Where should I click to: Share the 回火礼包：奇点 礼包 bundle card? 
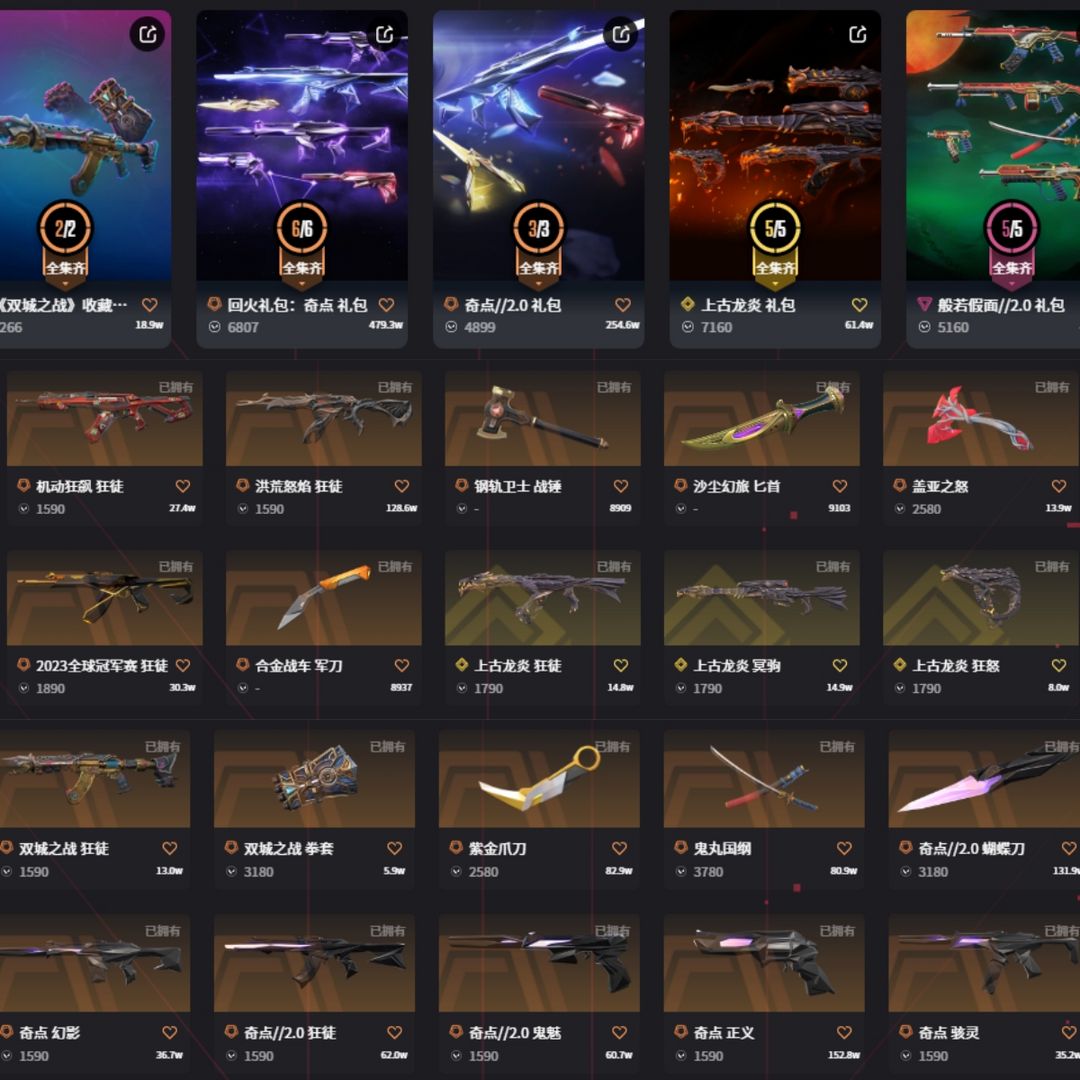384,34
